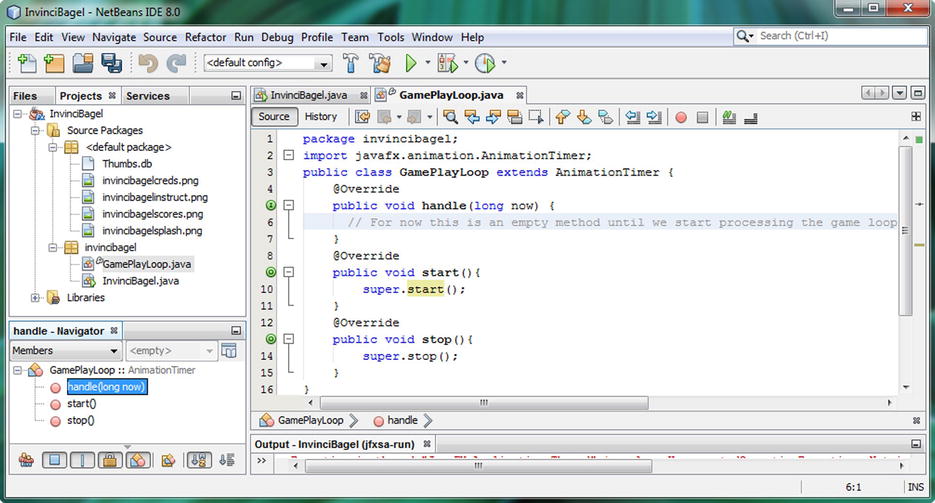
Task: Click the Navigator Javadoc window icon
Action: (x=229, y=350)
